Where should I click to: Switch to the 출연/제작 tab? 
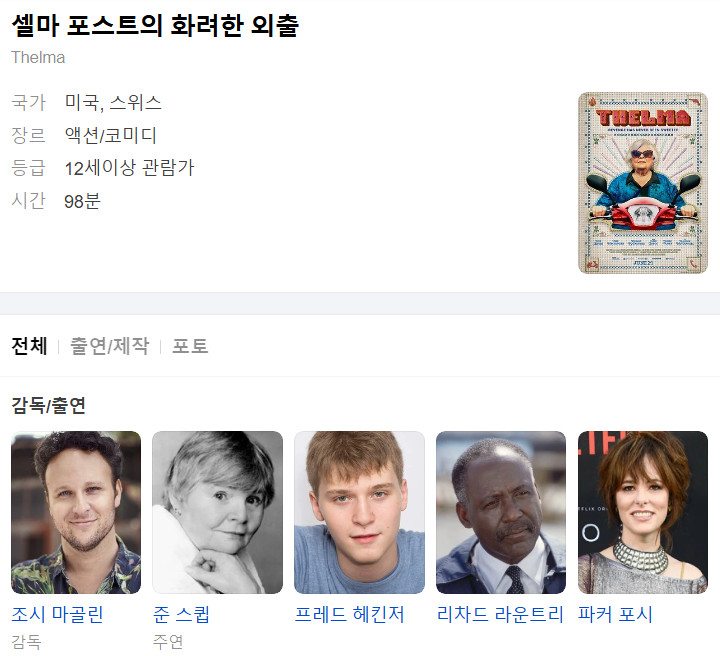pos(109,346)
